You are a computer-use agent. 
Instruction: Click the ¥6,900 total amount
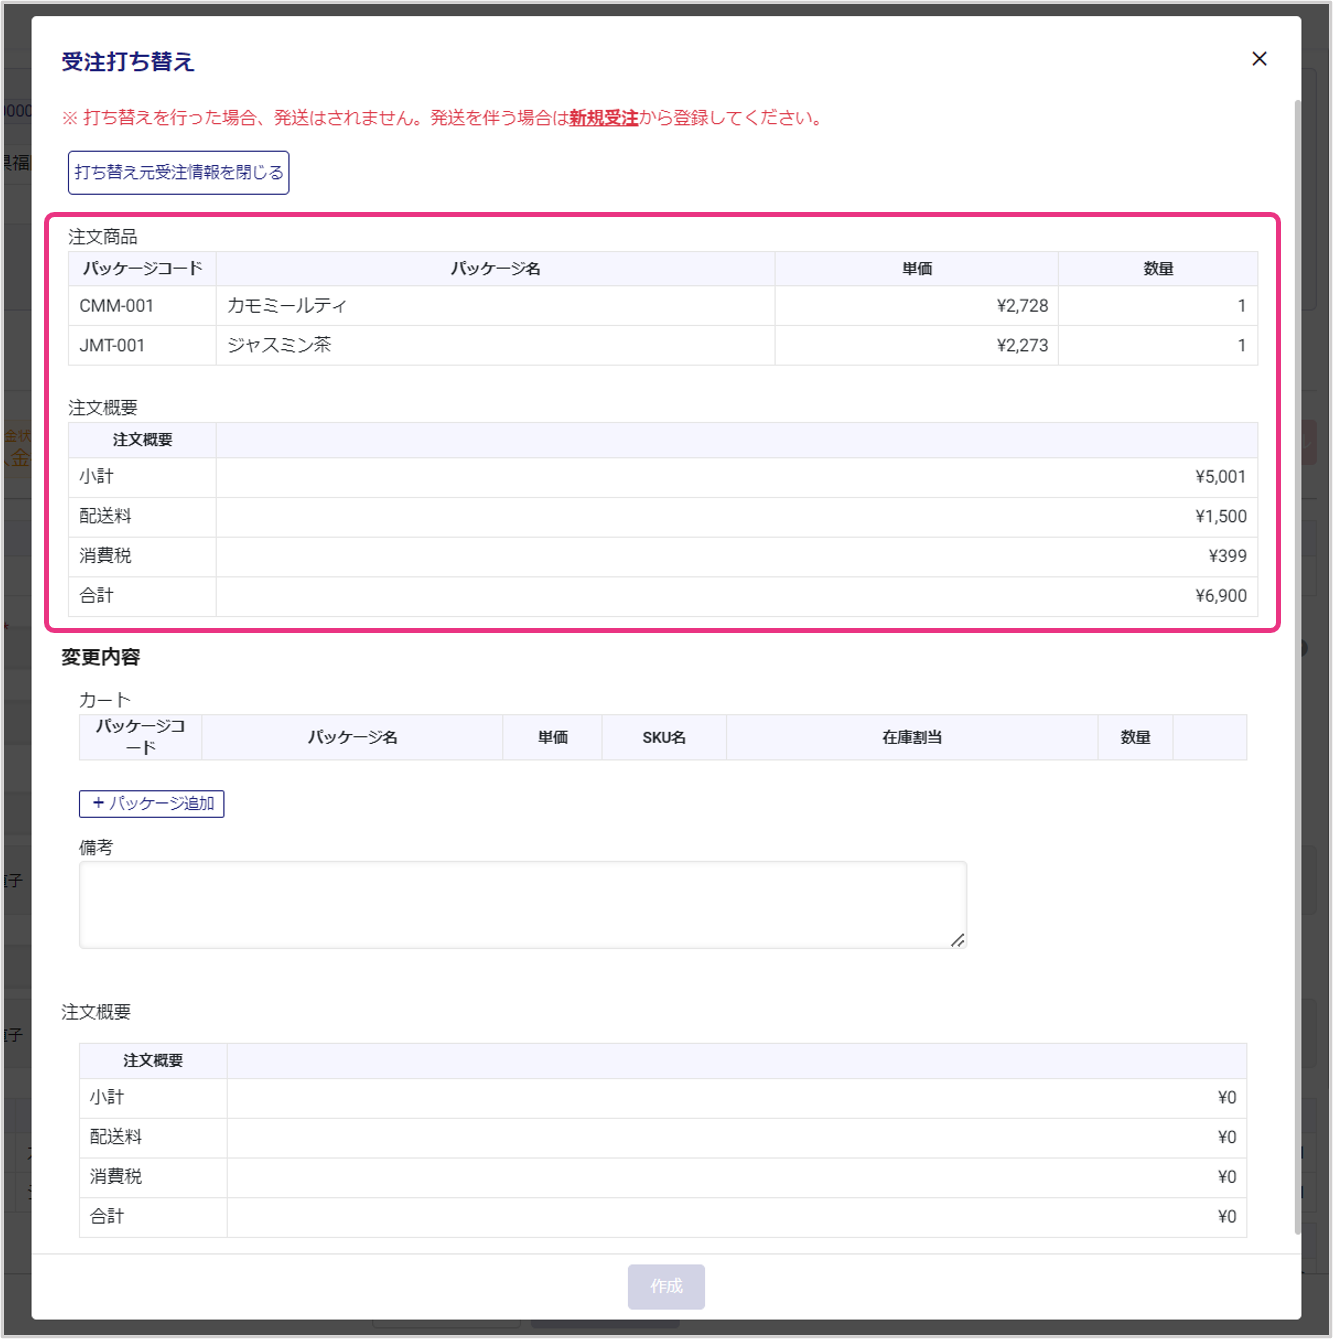point(1220,596)
